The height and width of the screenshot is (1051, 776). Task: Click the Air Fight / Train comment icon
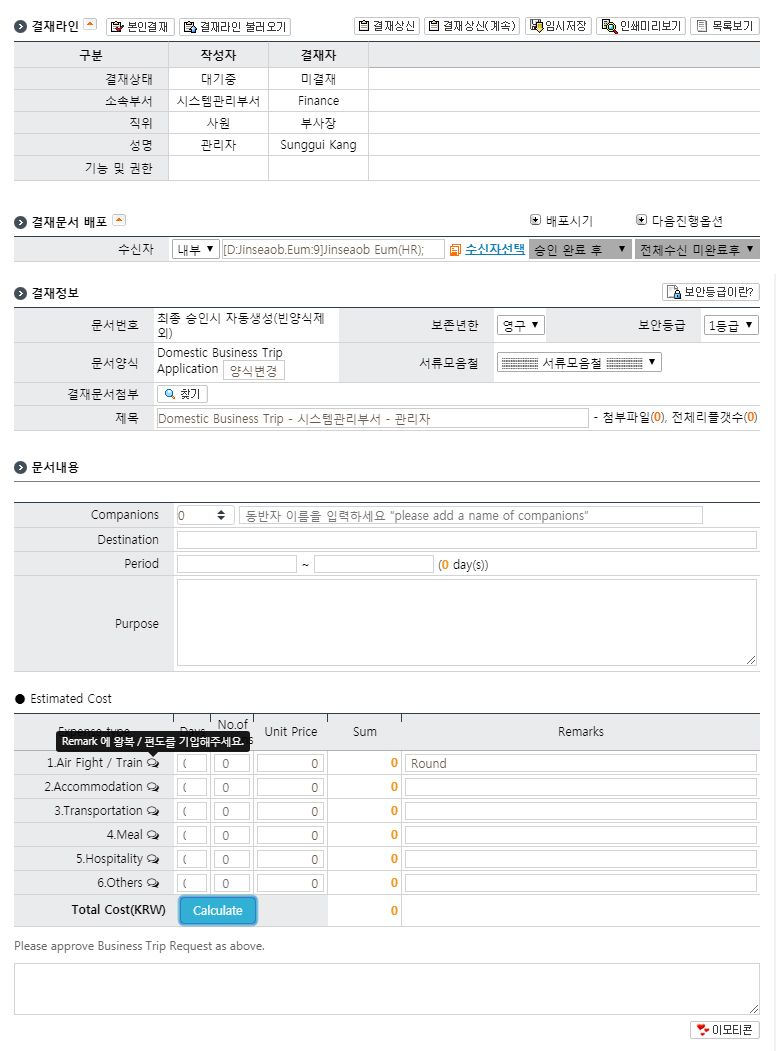click(153, 763)
